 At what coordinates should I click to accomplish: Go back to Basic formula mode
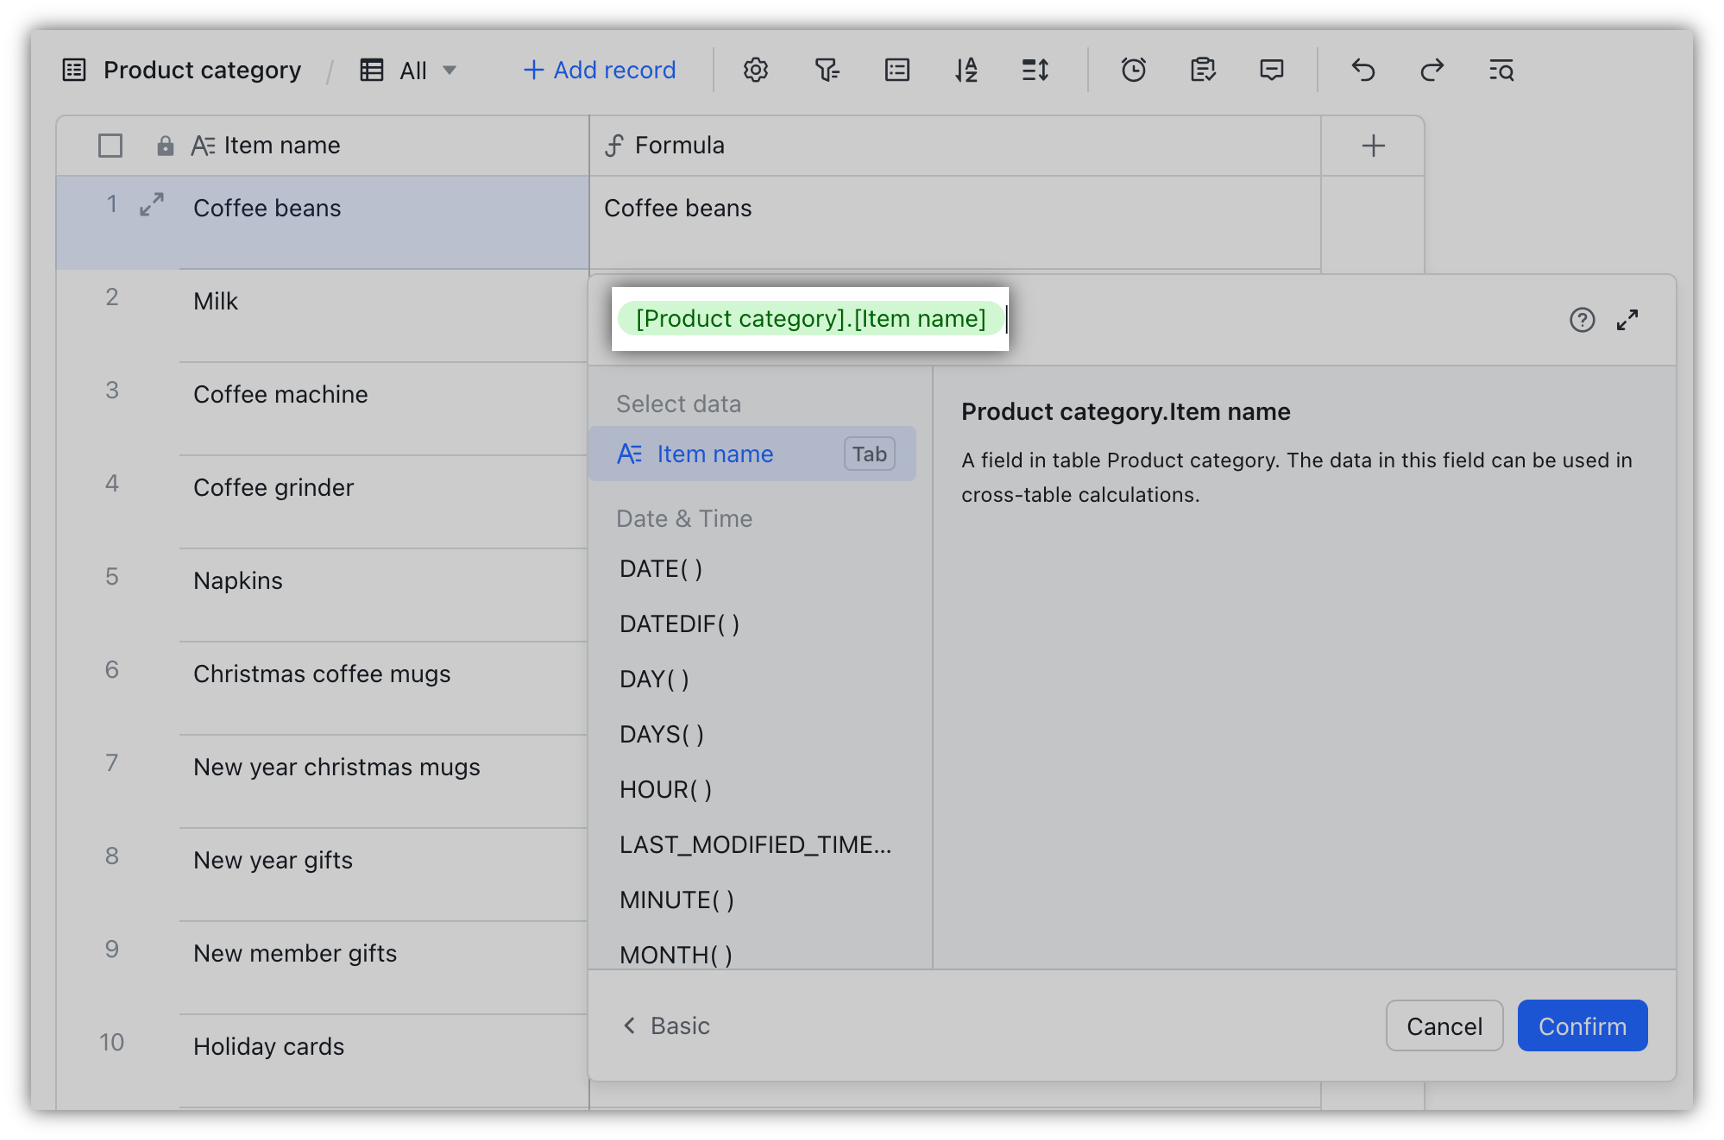[666, 1026]
